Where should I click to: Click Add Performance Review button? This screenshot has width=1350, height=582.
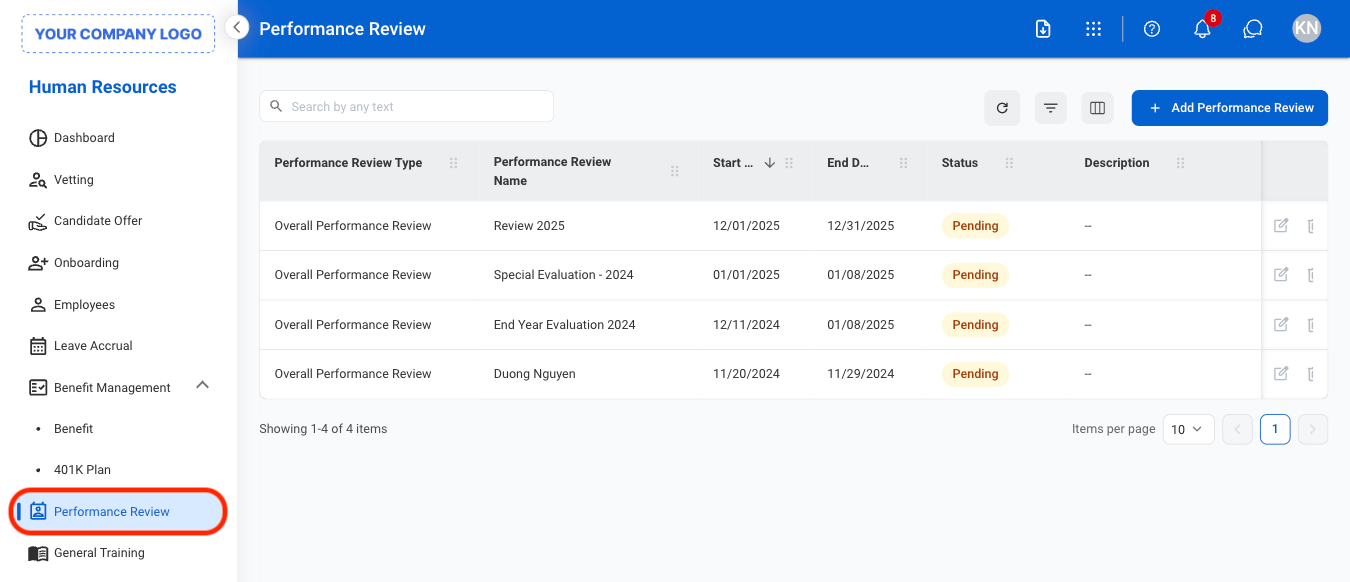(1230, 108)
